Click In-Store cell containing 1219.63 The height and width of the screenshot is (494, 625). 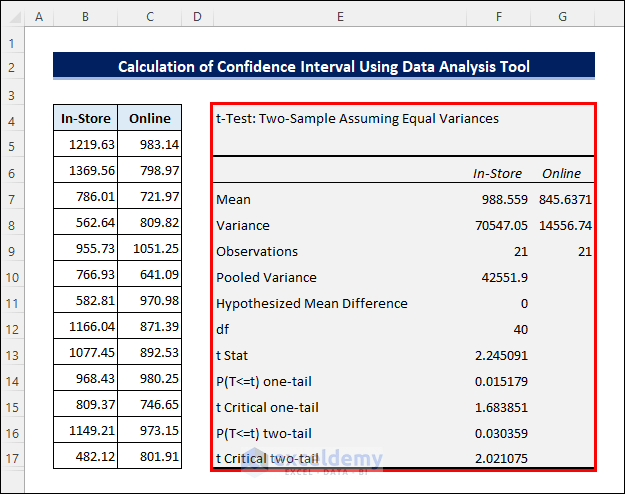coord(85,145)
